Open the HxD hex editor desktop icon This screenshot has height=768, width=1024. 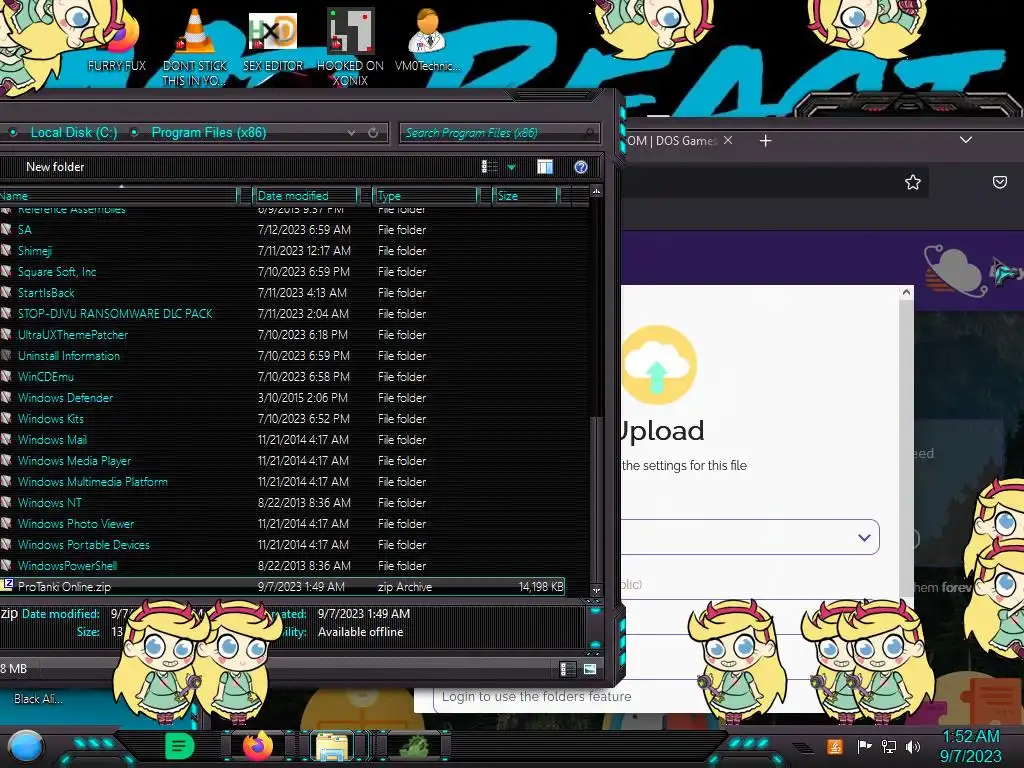(x=273, y=39)
